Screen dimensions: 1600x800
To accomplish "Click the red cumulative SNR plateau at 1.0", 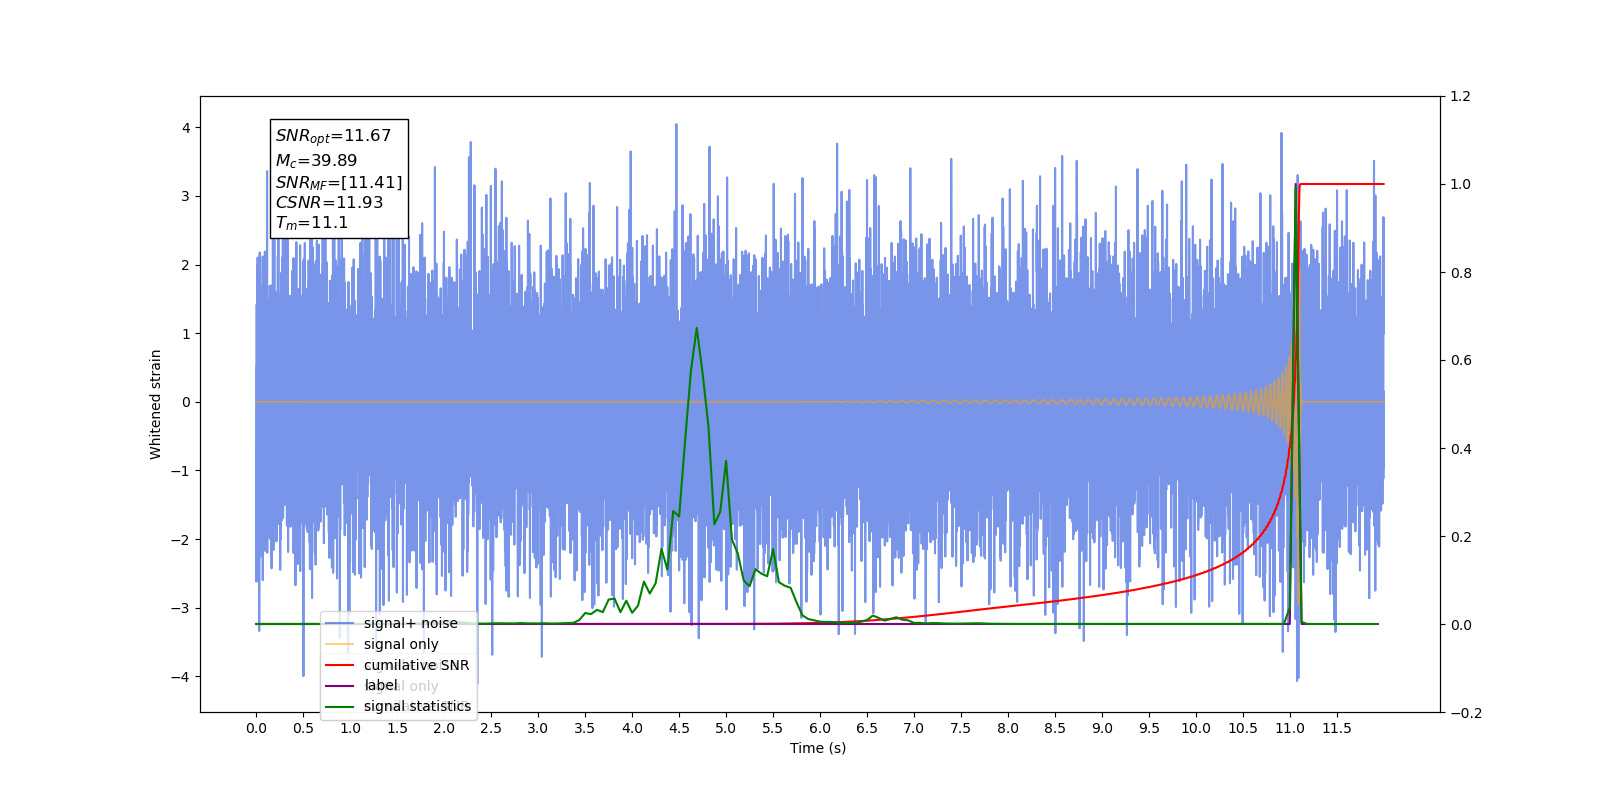I will [1341, 184].
